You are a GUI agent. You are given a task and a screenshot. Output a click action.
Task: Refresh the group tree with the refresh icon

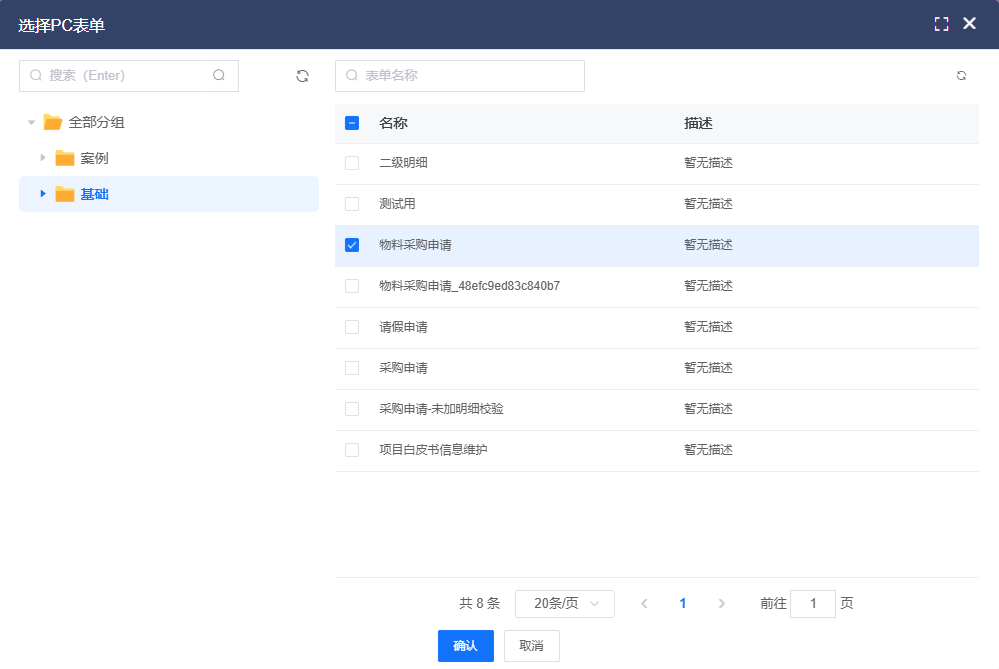[x=302, y=76]
